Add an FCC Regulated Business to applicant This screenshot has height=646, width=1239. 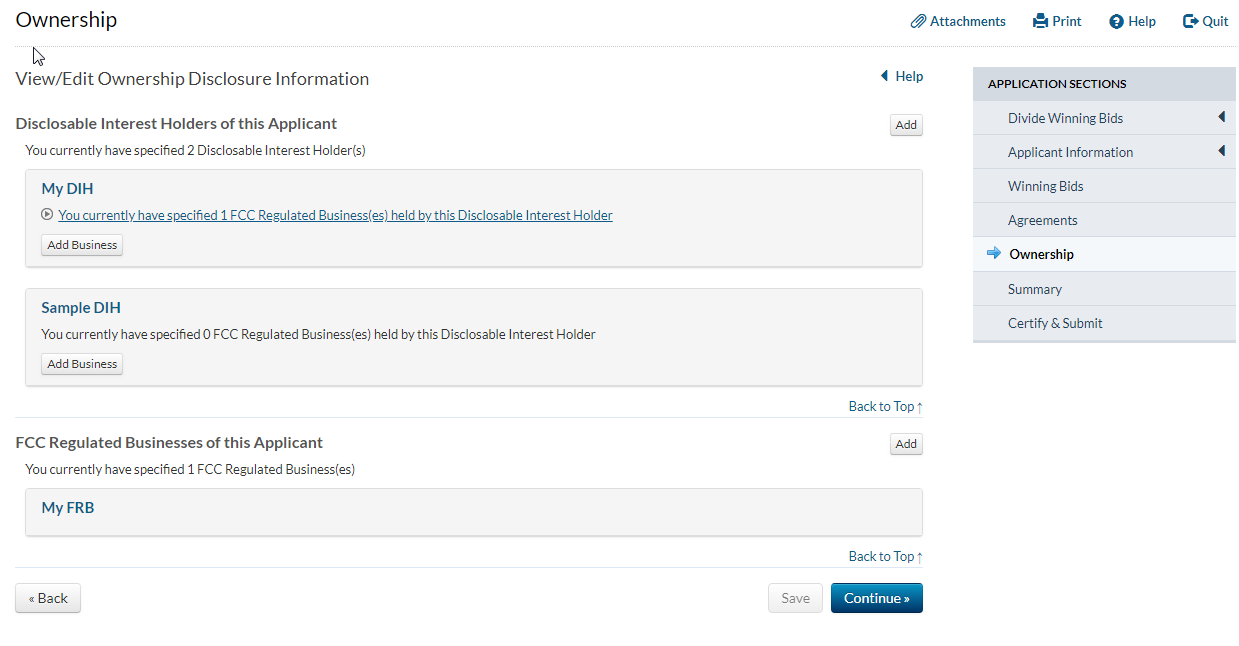point(906,444)
